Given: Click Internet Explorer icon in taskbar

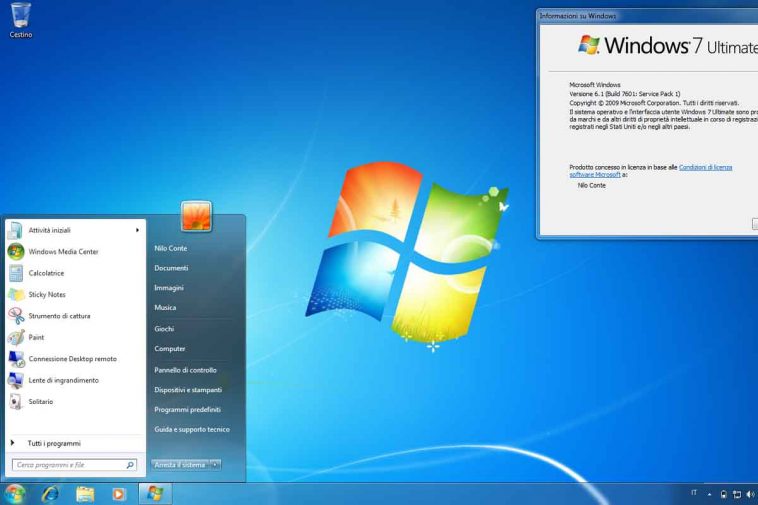Looking at the screenshot, I should (x=49, y=494).
